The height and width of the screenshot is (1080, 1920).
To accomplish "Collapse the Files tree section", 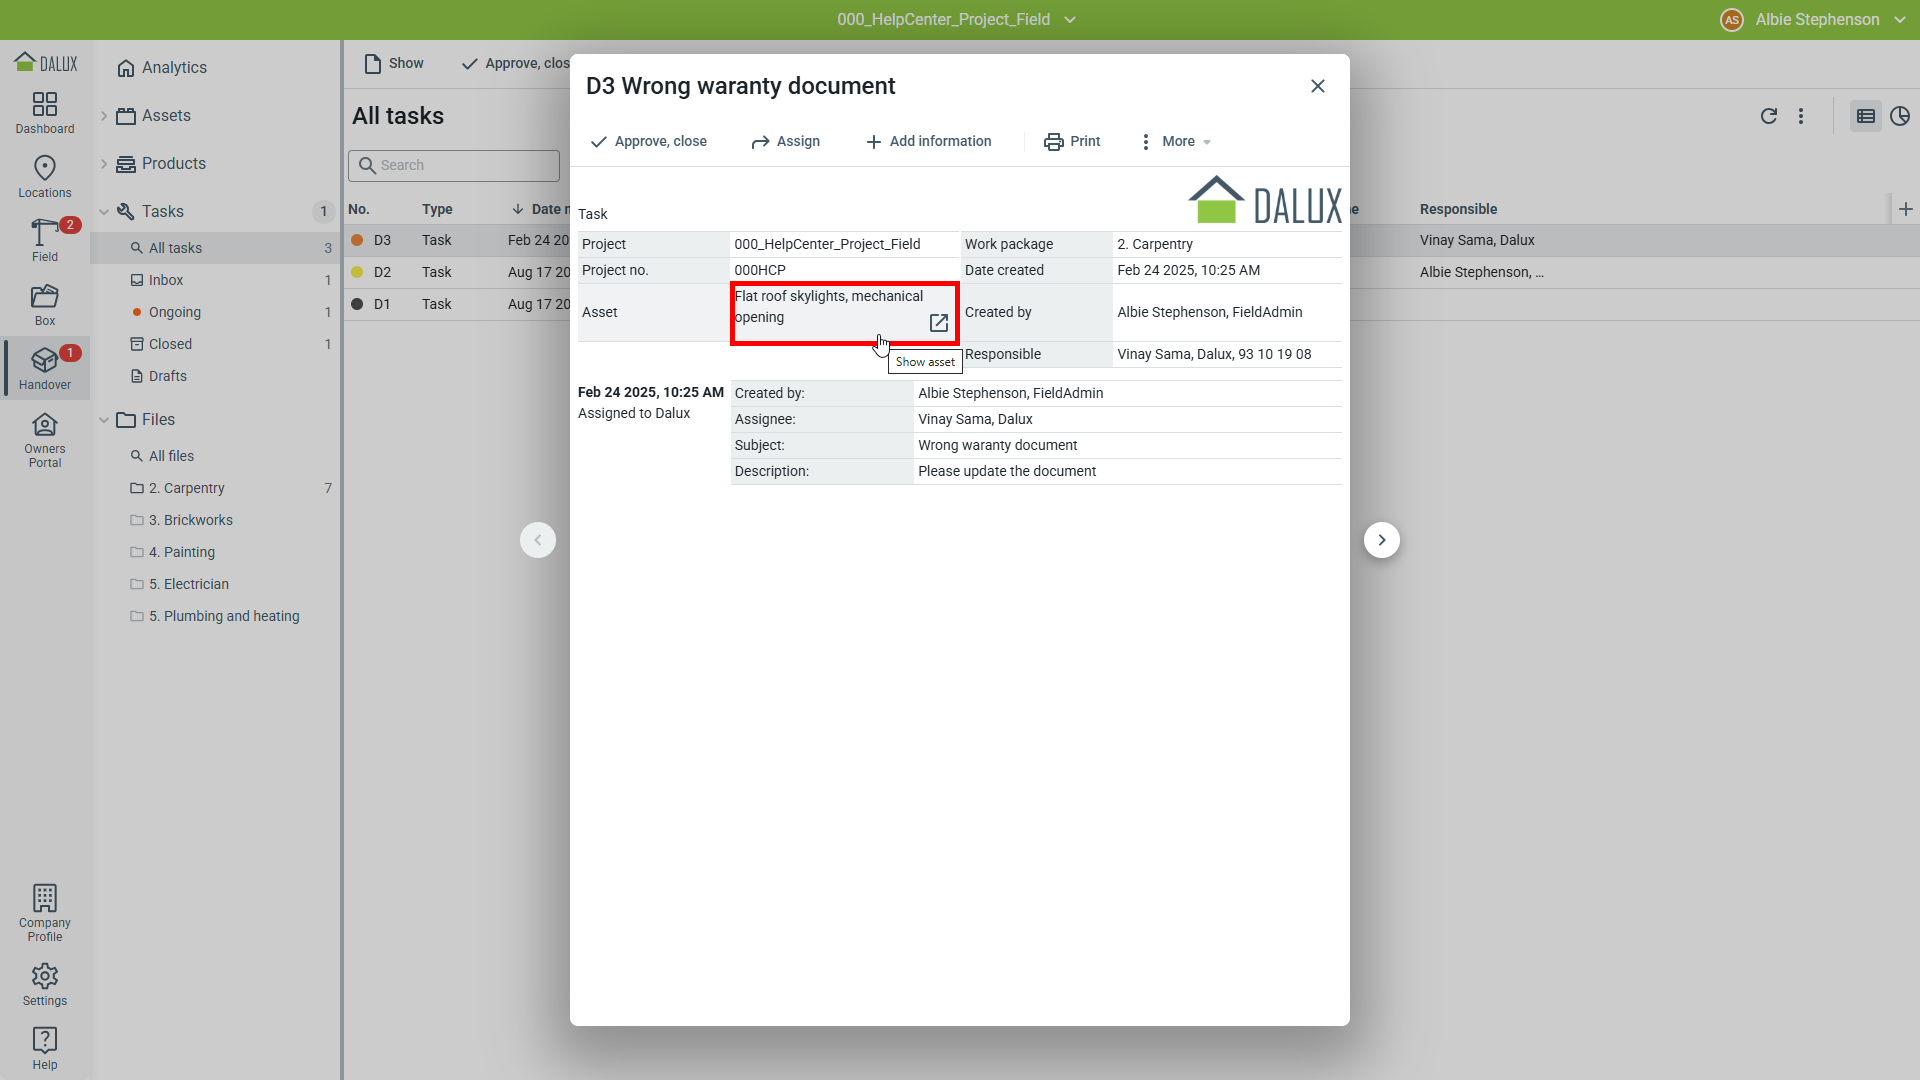I will coord(104,420).
